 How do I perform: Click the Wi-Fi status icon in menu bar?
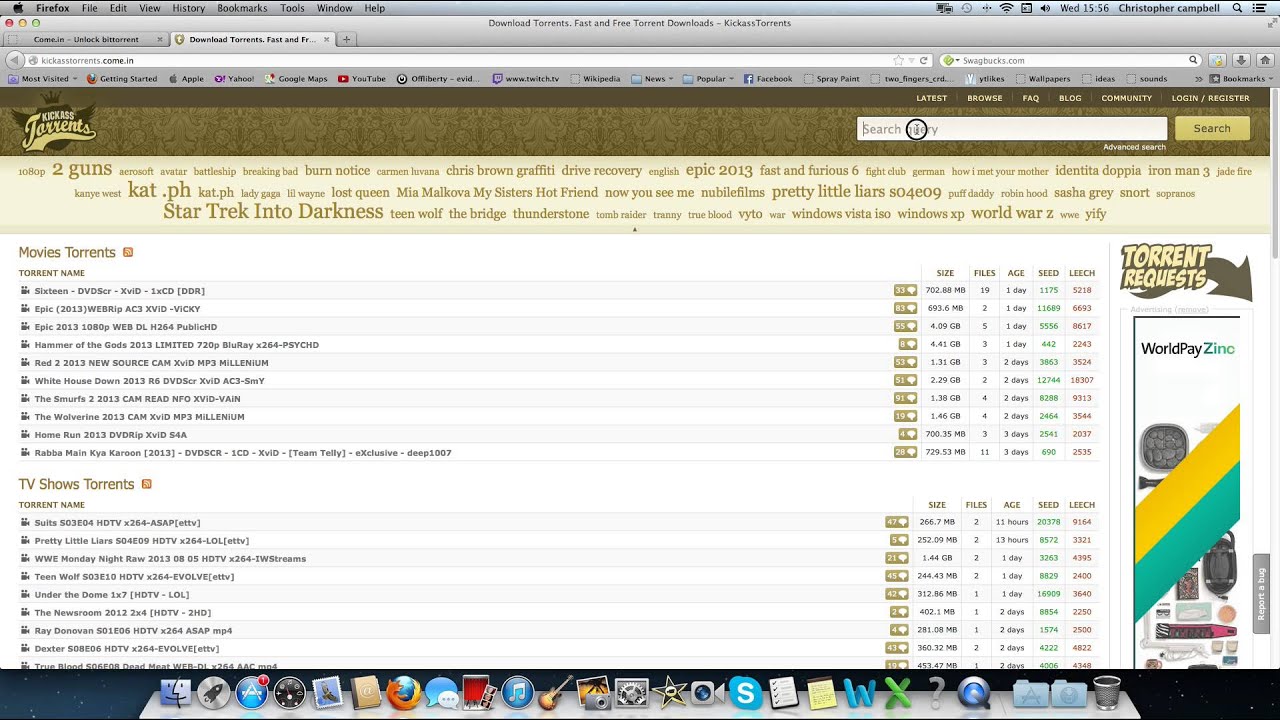[1006, 8]
